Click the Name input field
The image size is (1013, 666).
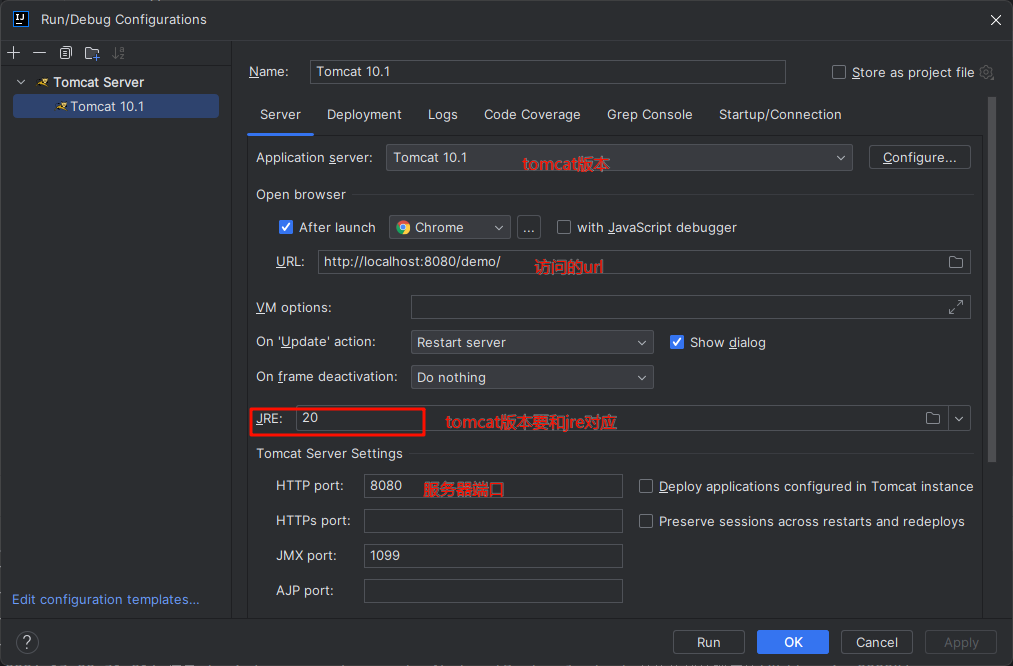[548, 72]
